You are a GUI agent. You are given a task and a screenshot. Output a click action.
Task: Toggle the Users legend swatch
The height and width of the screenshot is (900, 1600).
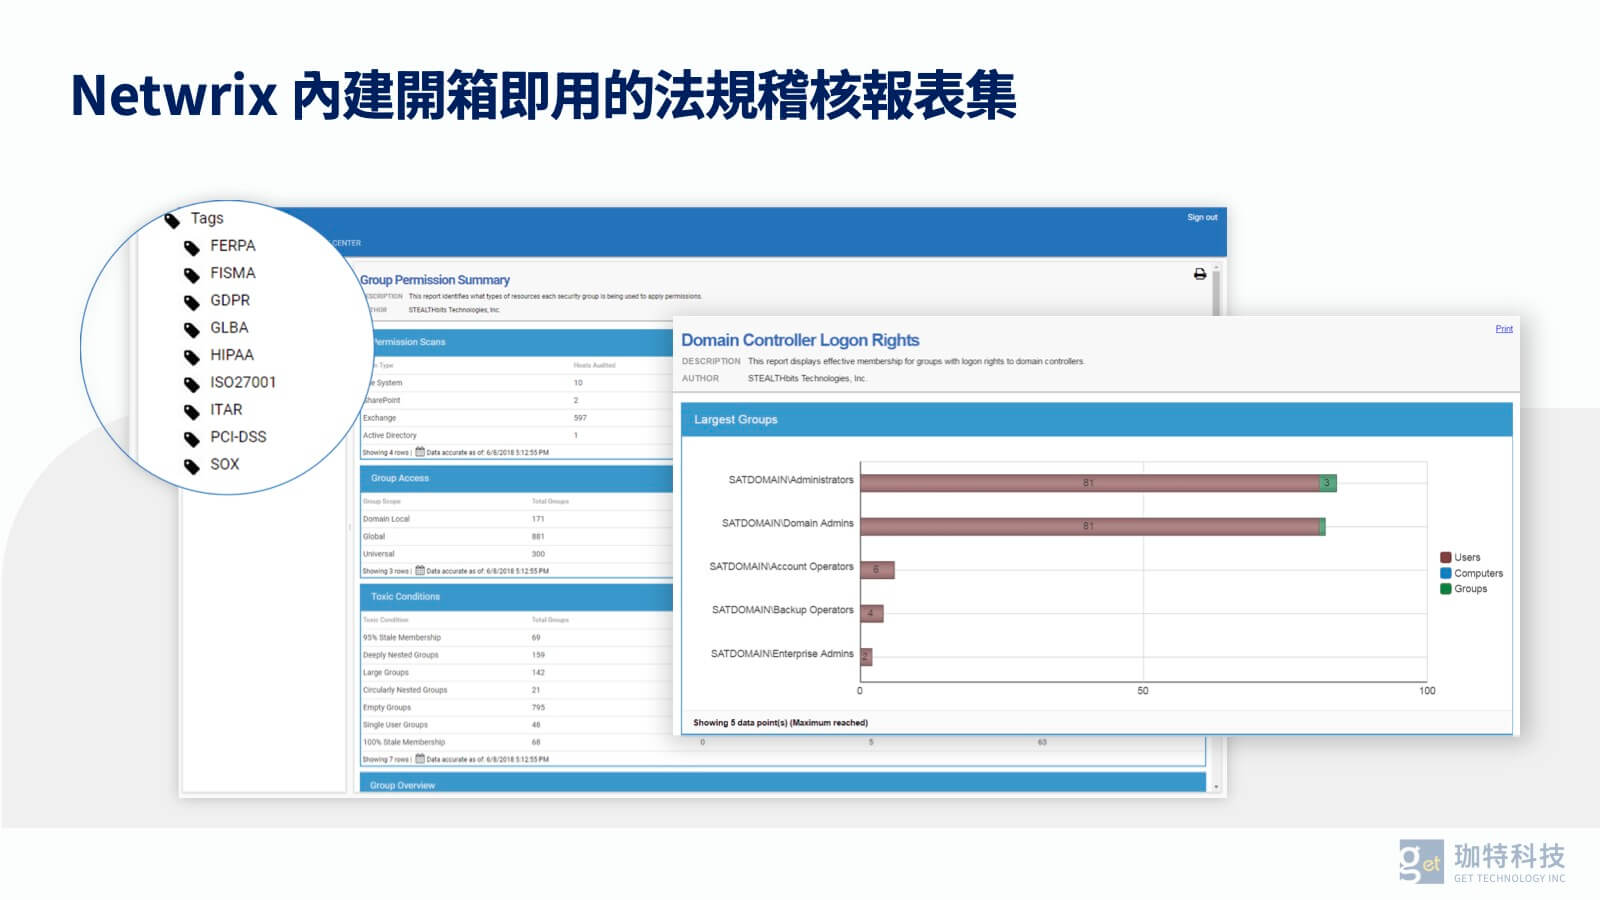coord(1445,558)
